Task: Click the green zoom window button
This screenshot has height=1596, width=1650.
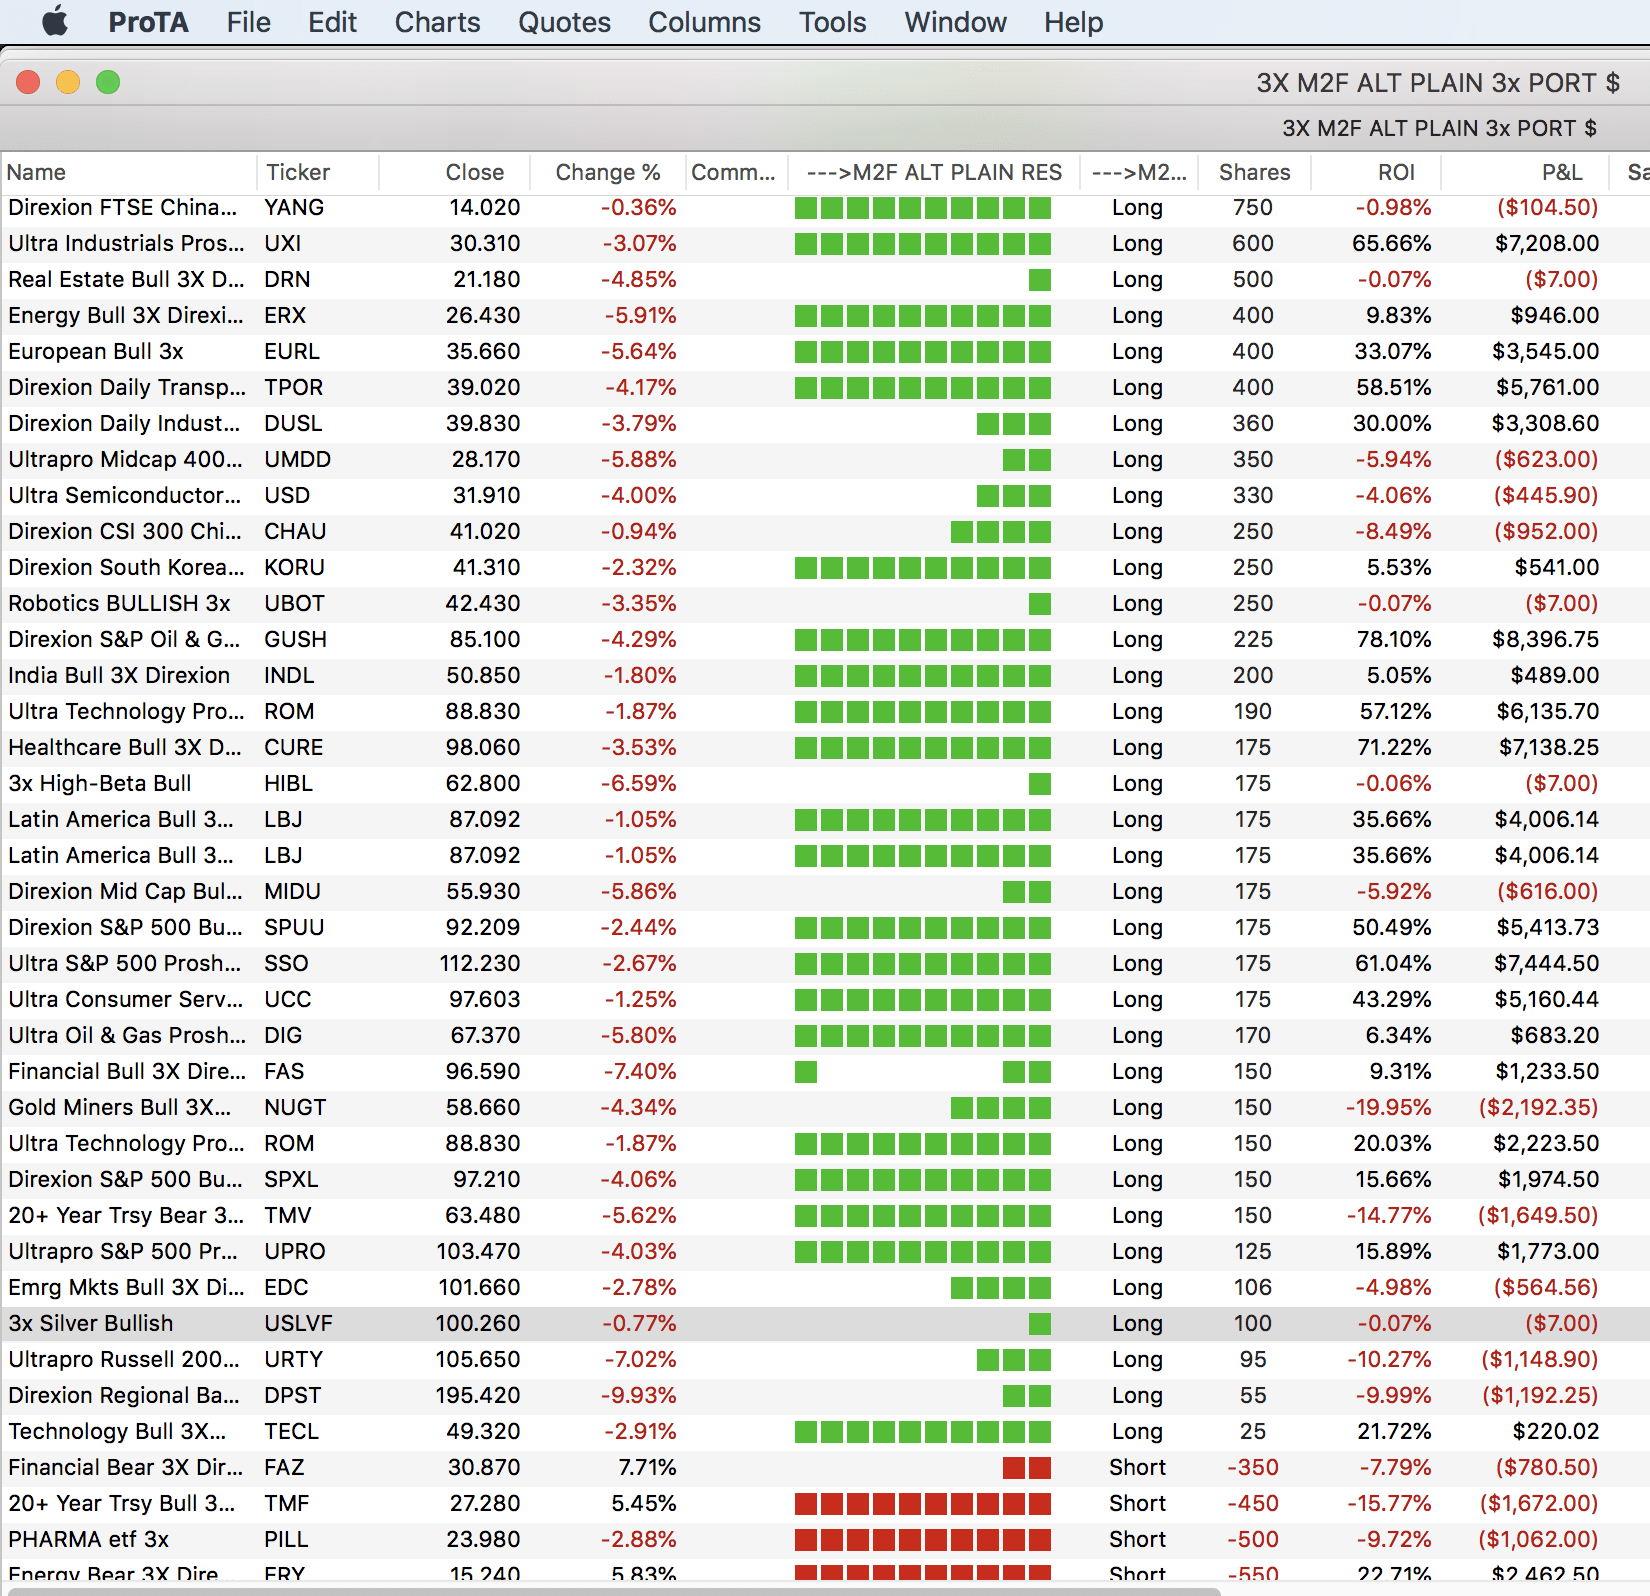Action: [108, 82]
